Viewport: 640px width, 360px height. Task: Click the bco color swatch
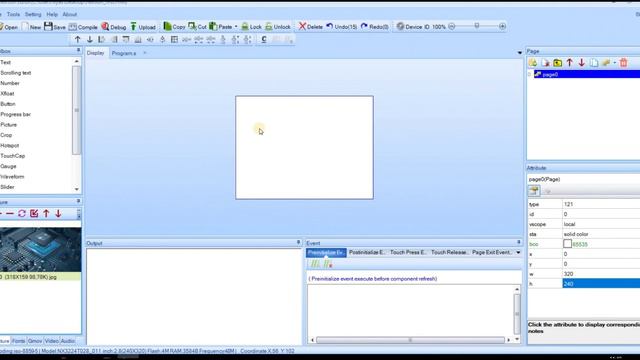click(567, 244)
